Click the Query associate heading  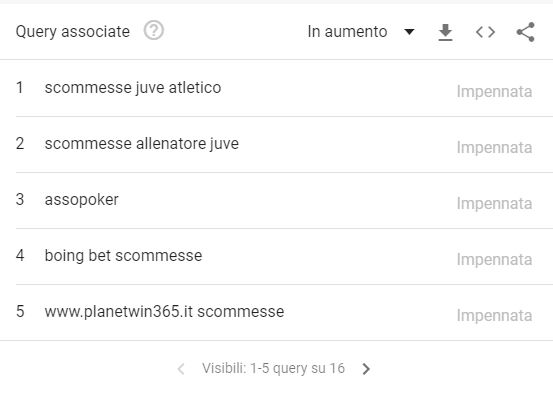click(73, 32)
